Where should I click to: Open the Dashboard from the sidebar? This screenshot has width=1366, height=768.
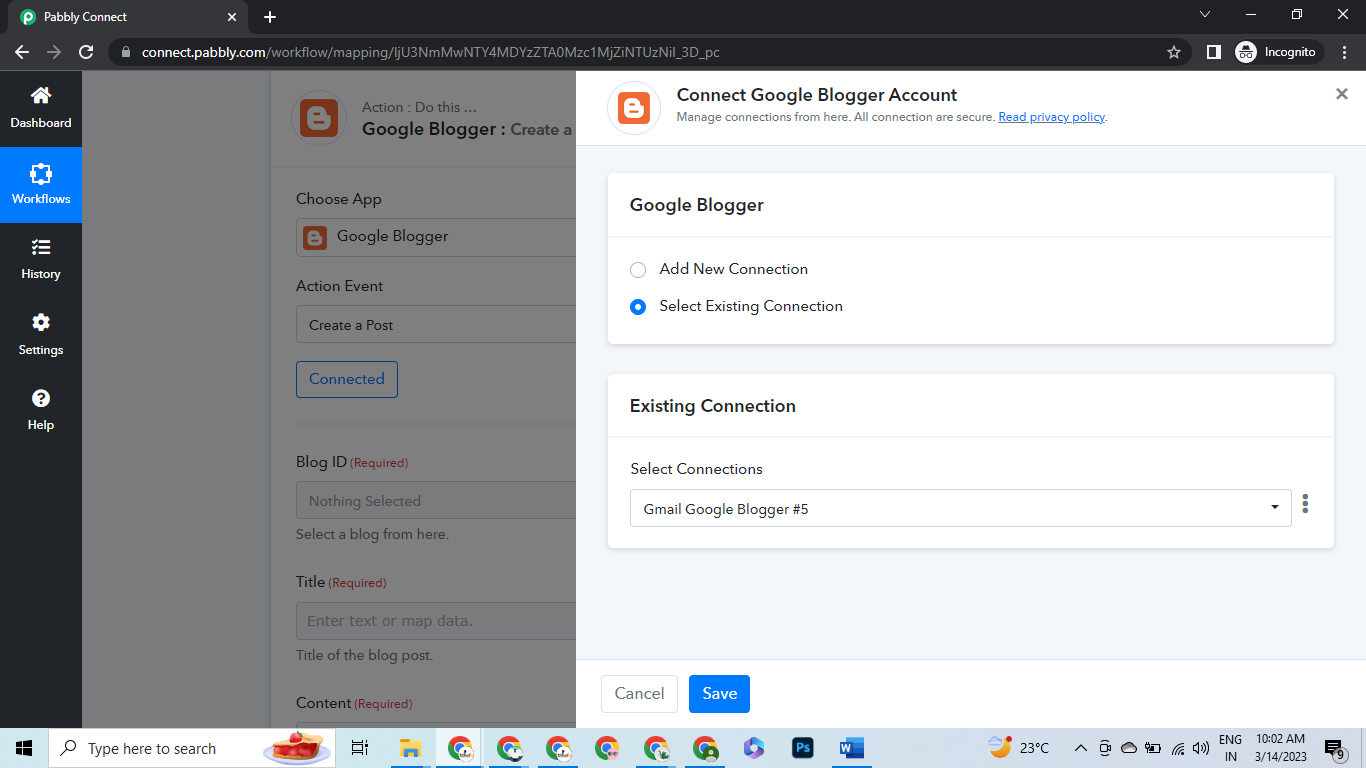(x=41, y=108)
